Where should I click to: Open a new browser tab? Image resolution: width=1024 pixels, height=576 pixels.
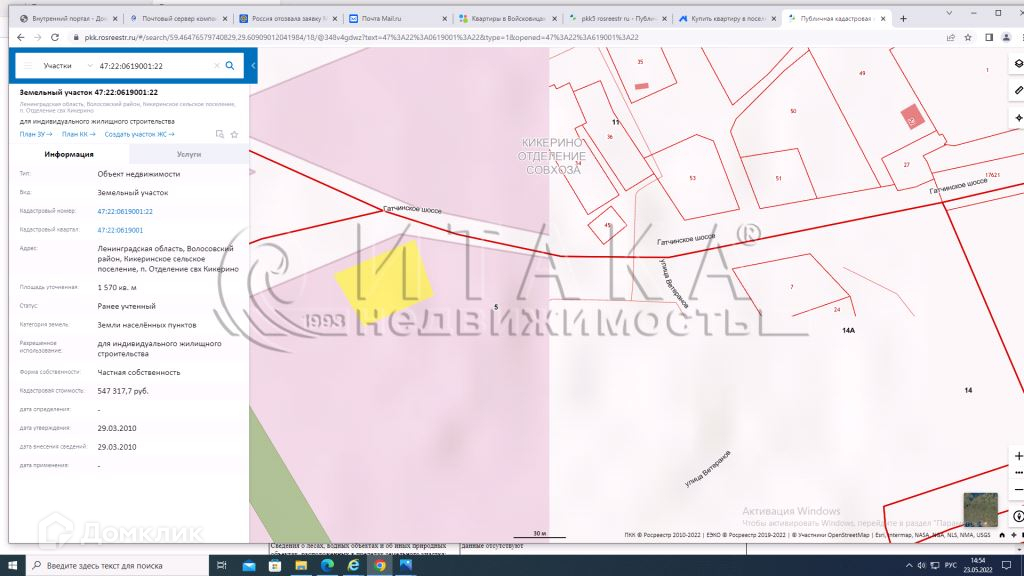903,19
